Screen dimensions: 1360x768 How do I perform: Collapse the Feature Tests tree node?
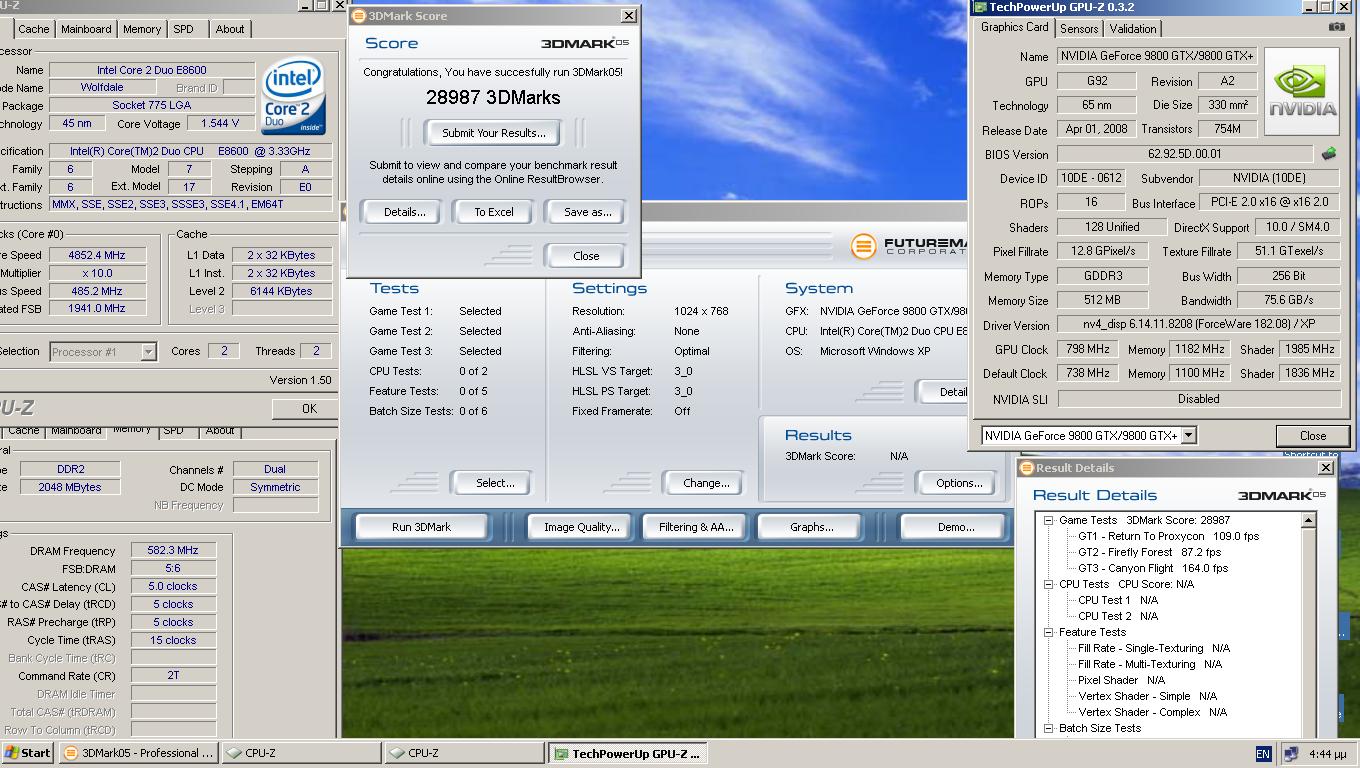click(x=1049, y=632)
